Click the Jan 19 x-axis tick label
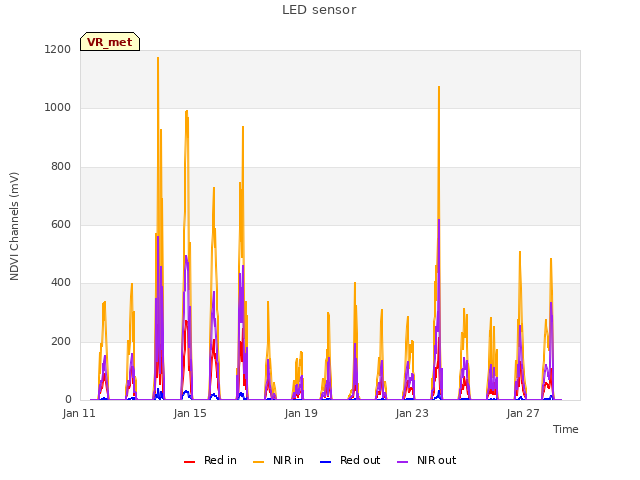 pos(301,413)
